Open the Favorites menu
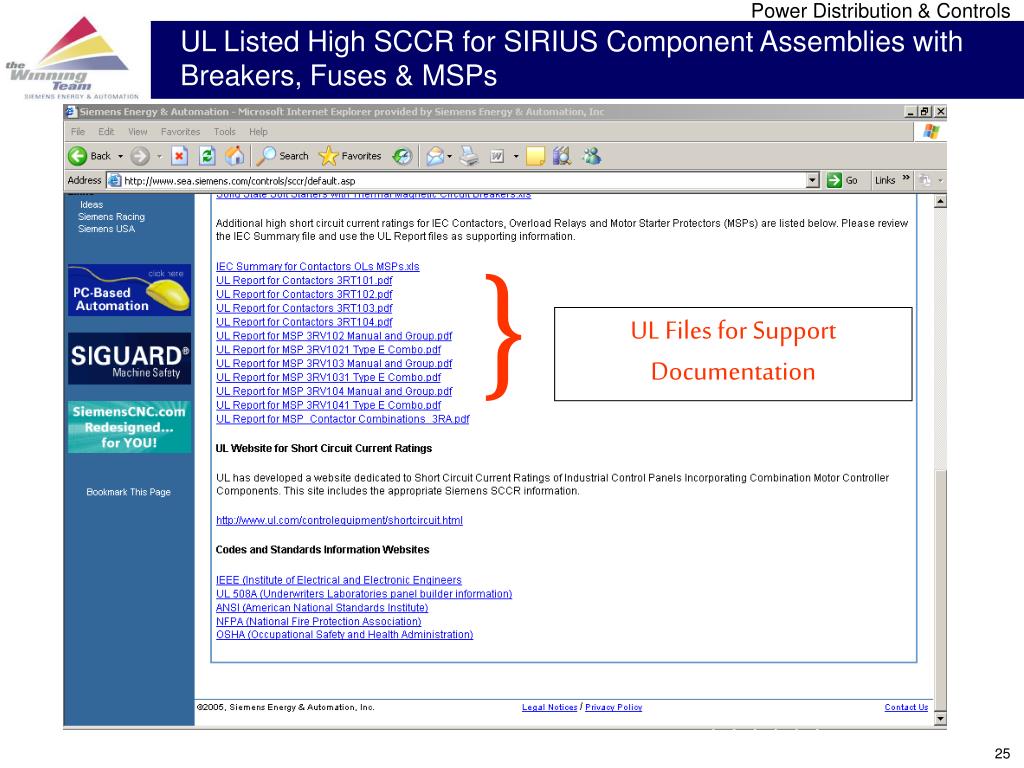 pos(180,132)
